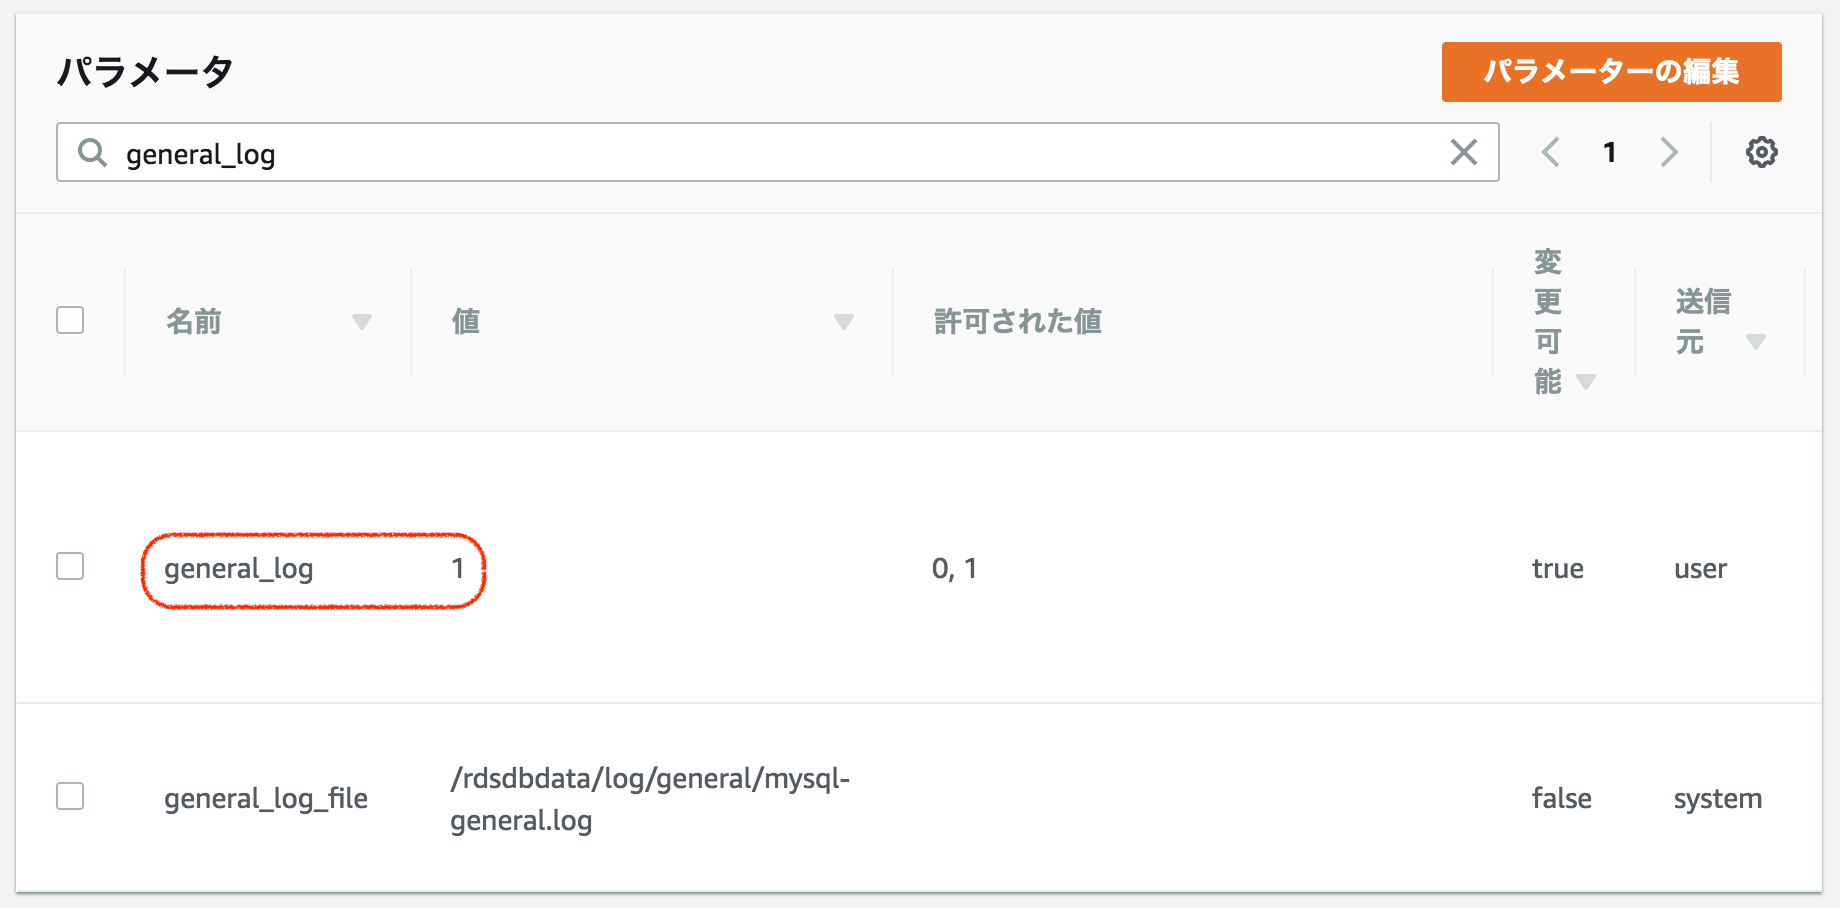Click the allowed values 0, 1 cell
Image resolution: width=1840 pixels, height=908 pixels.
tap(954, 569)
